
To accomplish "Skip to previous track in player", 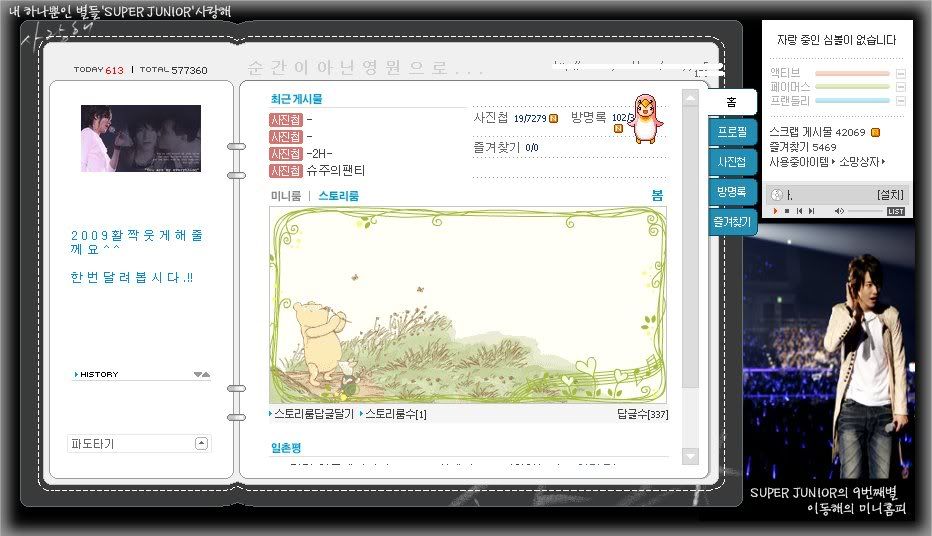I will (799, 211).
